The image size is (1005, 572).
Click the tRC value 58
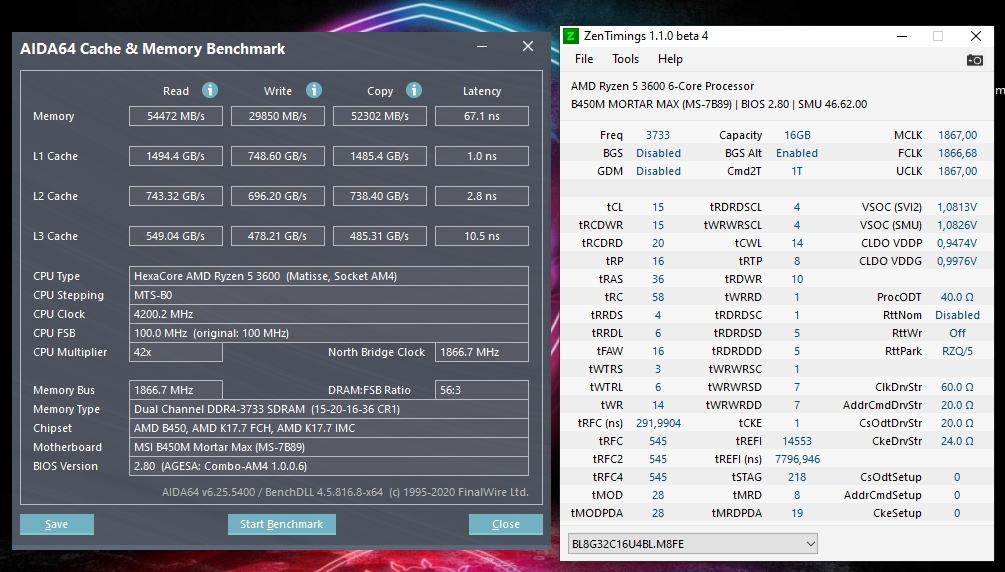(x=658, y=297)
